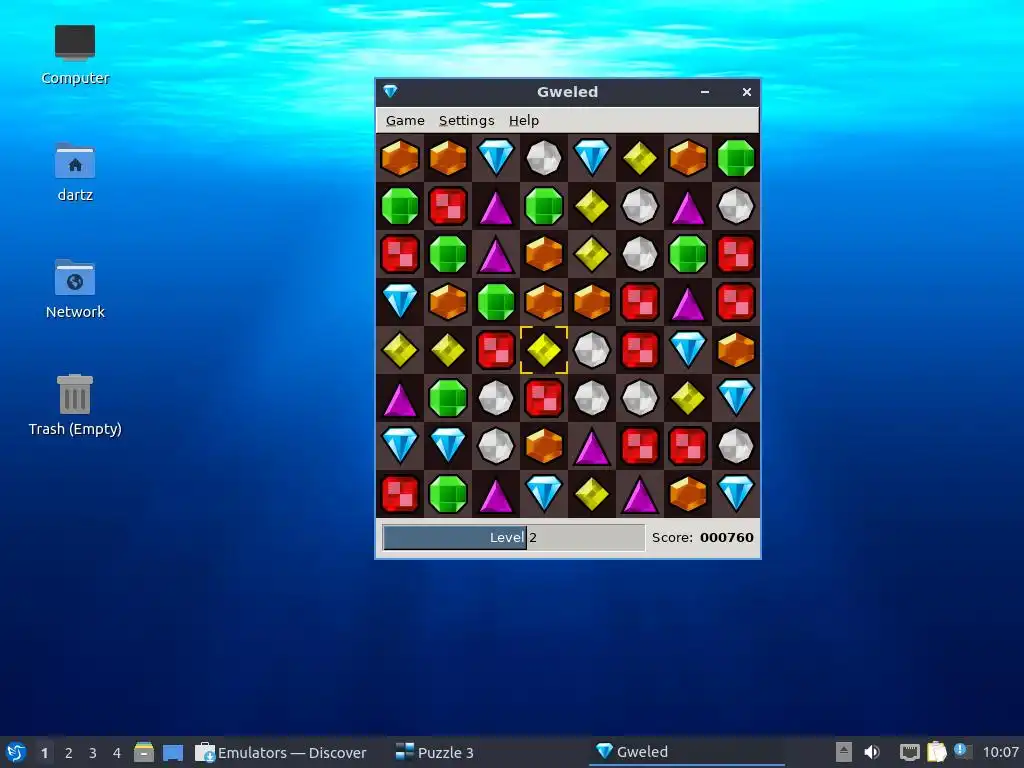
Task: Open the application launcher menu in the taskbar
Action: 16,752
